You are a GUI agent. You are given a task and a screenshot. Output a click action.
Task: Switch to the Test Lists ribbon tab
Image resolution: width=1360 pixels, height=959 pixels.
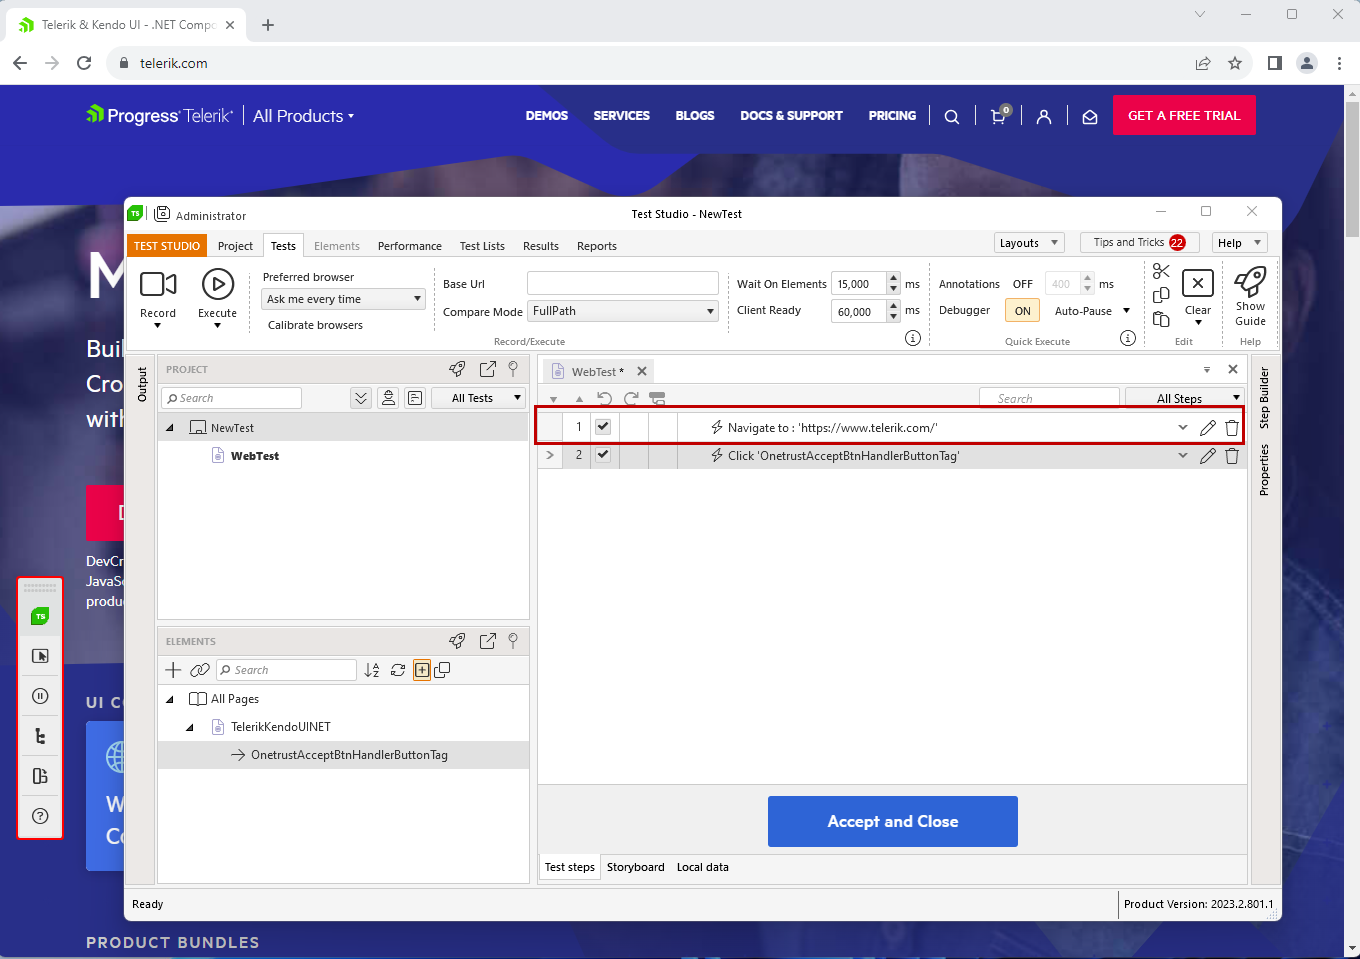tap(482, 246)
